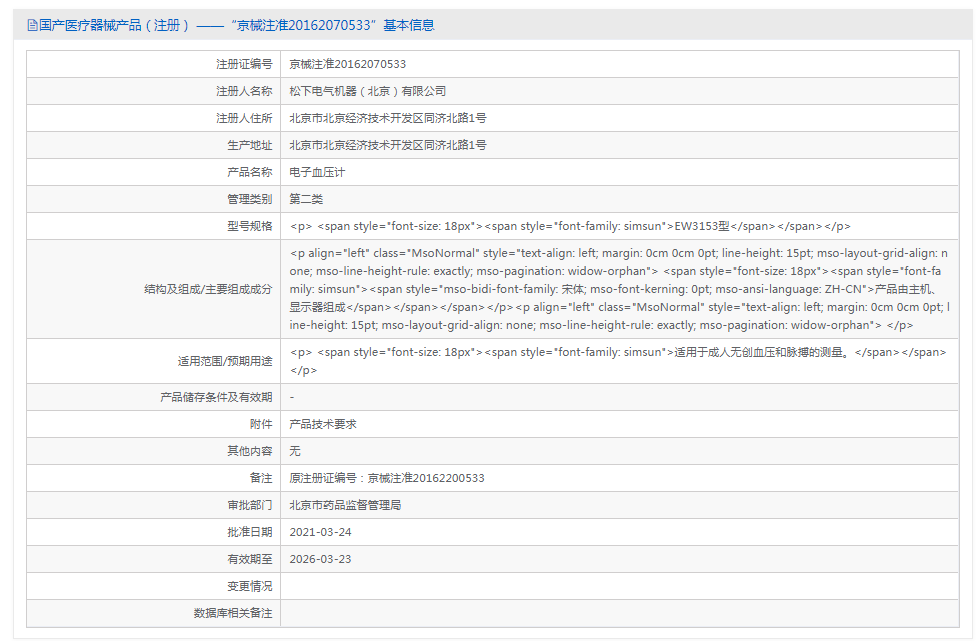Click expiry date 2026-03-23
Screen dimensions: 979x641
pos(320,559)
